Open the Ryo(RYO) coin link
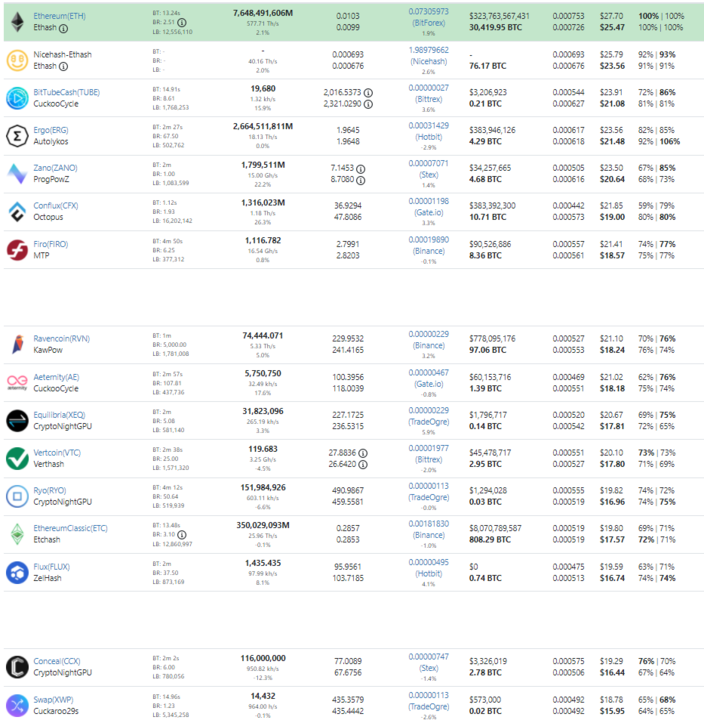The height and width of the screenshot is (720, 704). click(x=50, y=490)
